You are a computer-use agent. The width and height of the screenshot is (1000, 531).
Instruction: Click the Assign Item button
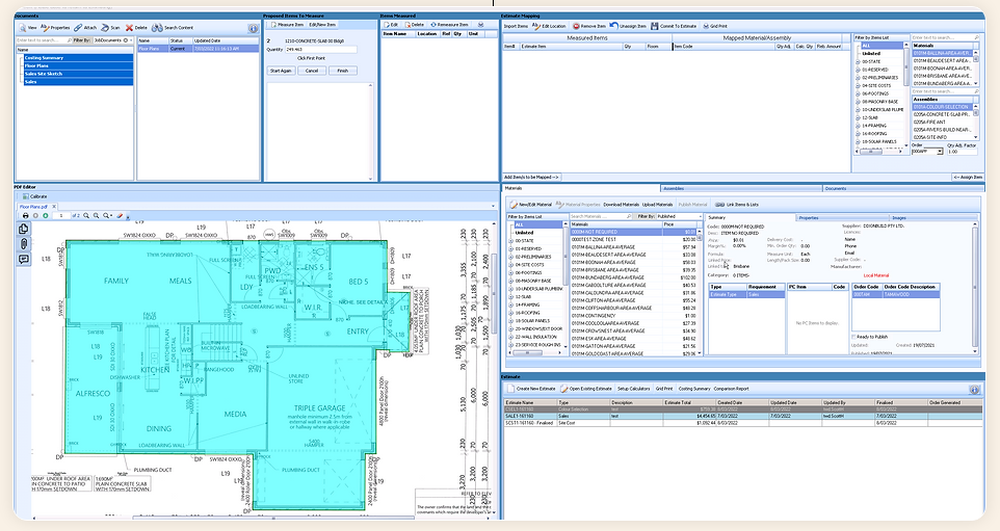point(967,177)
